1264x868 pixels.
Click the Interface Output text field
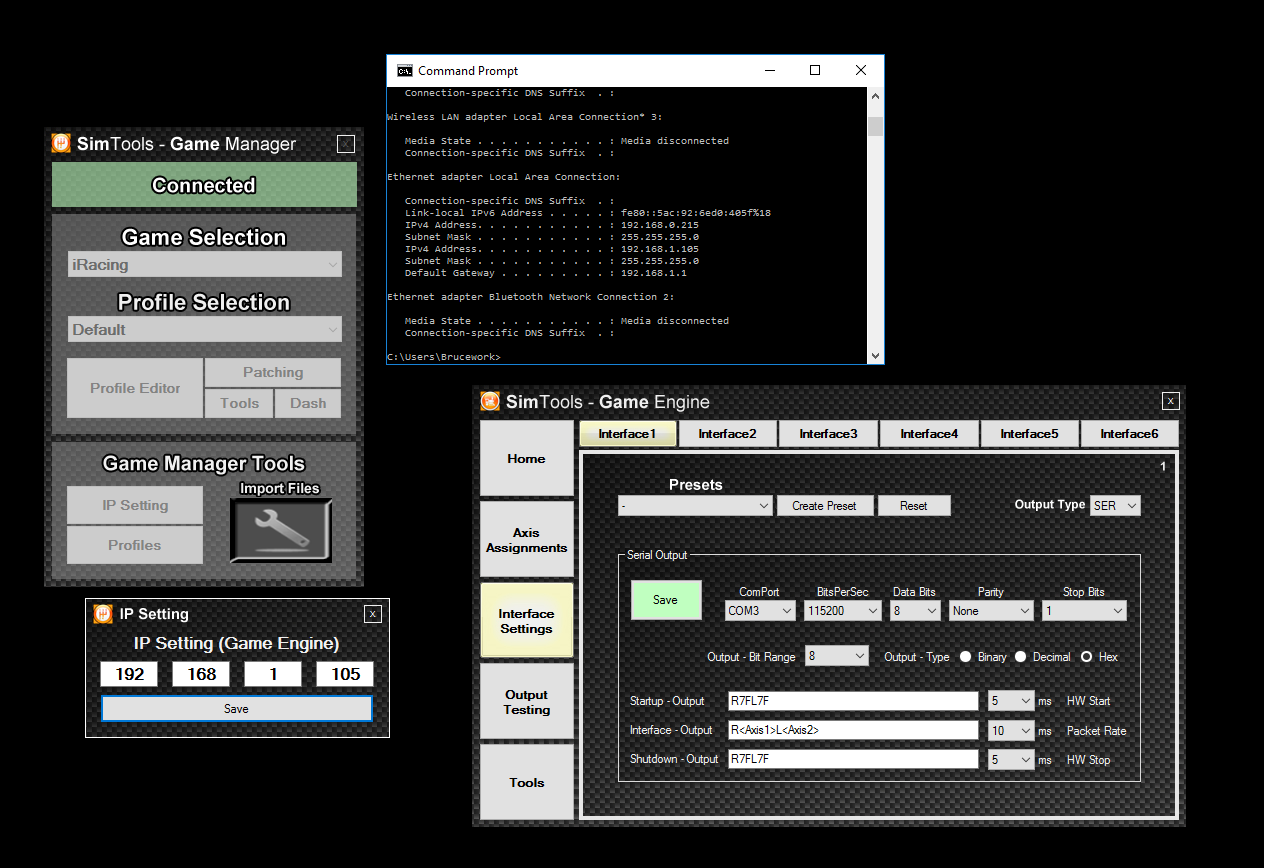[x=853, y=731]
